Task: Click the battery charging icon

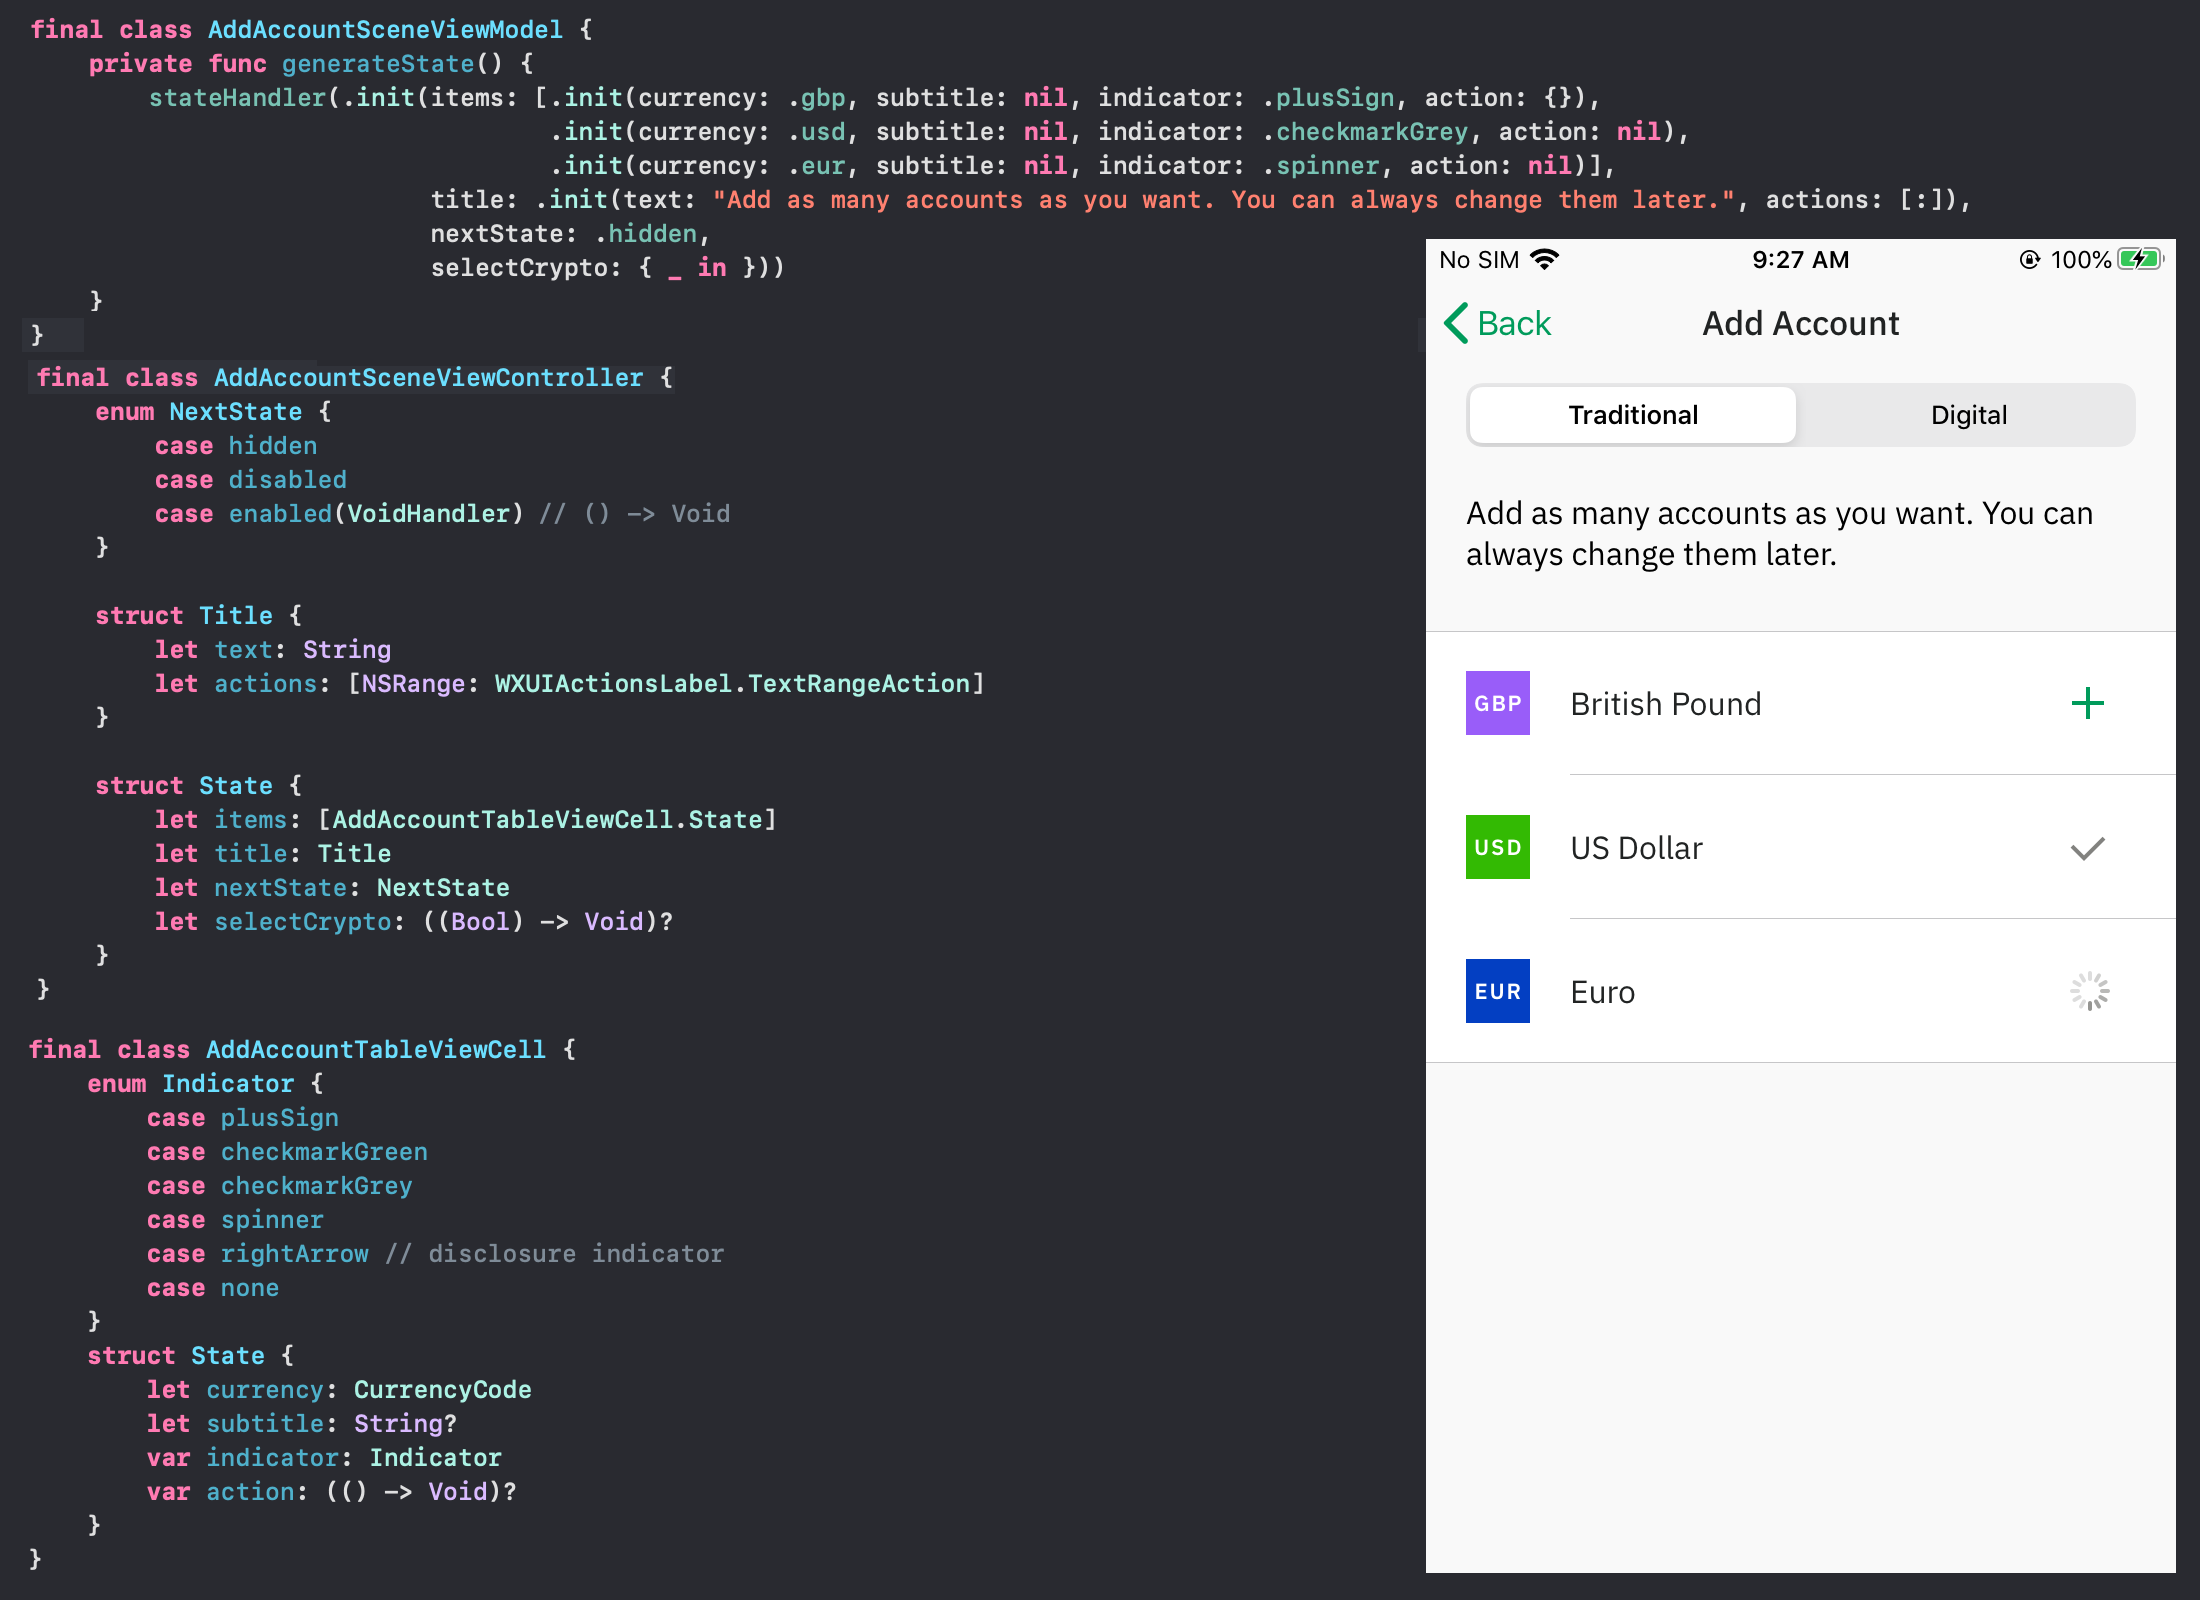Action: point(2139,260)
